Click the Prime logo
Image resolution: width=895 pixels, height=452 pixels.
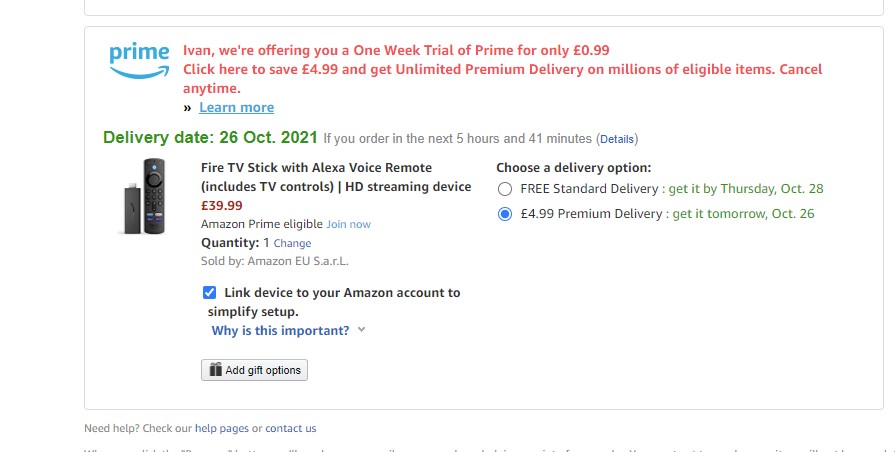(x=139, y=60)
